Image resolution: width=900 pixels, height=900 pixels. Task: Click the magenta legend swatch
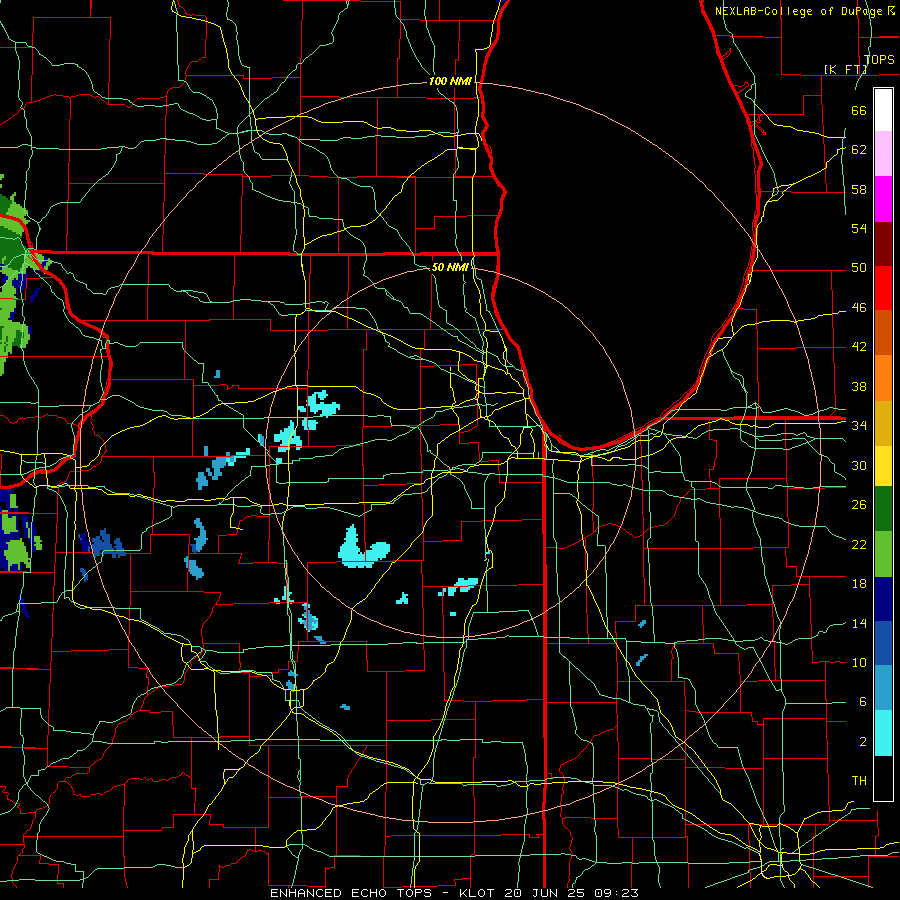coord(883,199)
